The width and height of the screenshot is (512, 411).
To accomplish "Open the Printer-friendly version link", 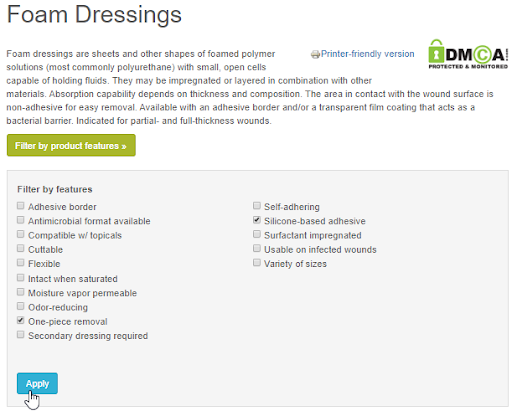I will (x=367, y=54).
